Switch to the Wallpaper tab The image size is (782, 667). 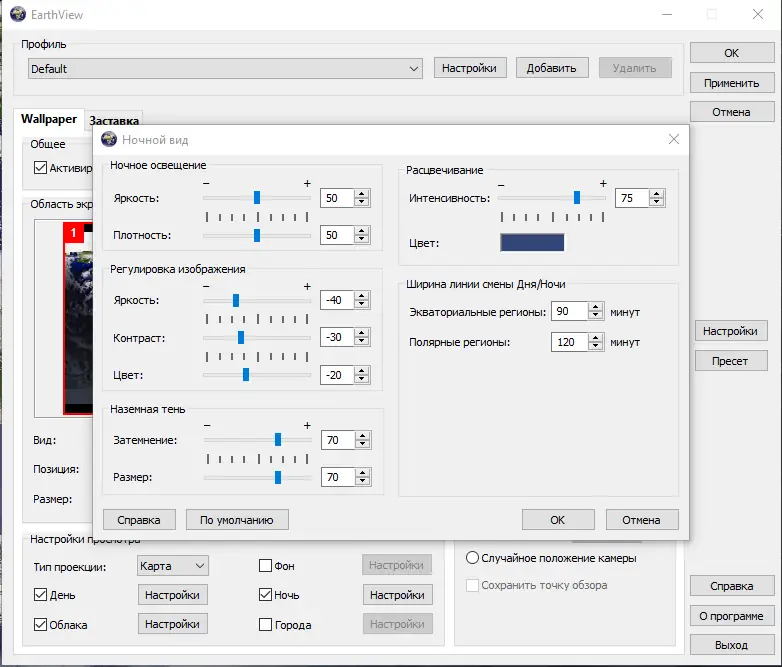point(49,119)
